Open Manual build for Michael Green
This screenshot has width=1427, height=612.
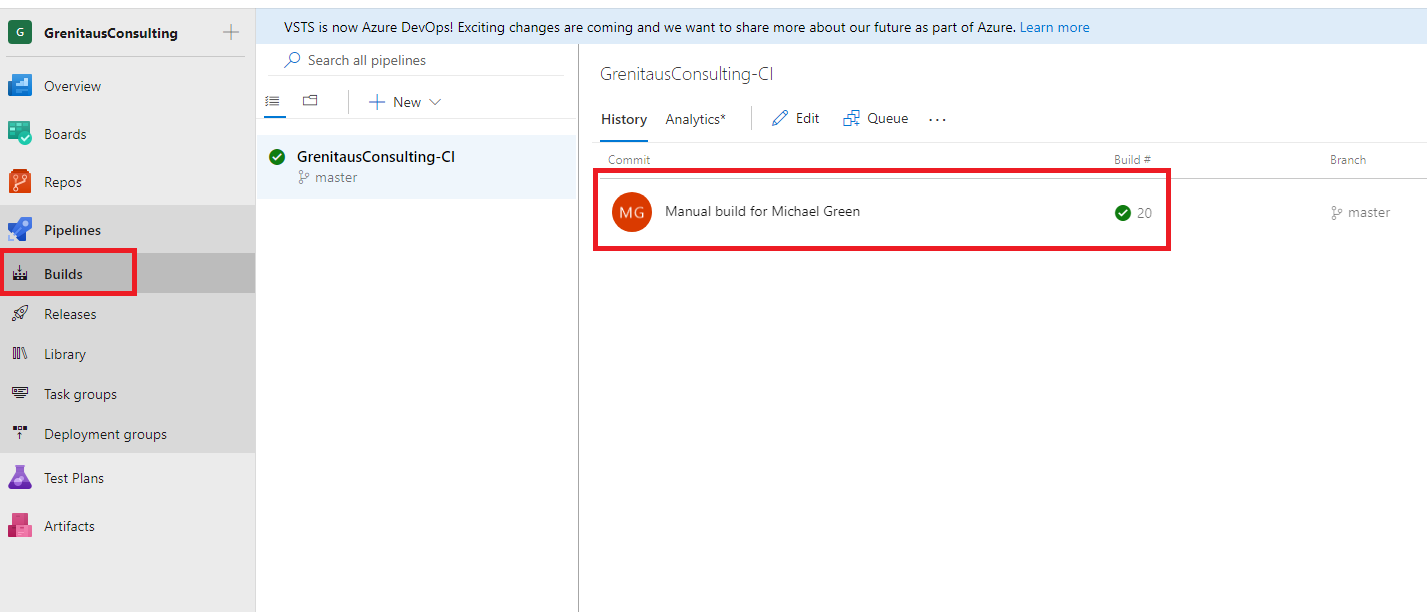click(762, 211)
